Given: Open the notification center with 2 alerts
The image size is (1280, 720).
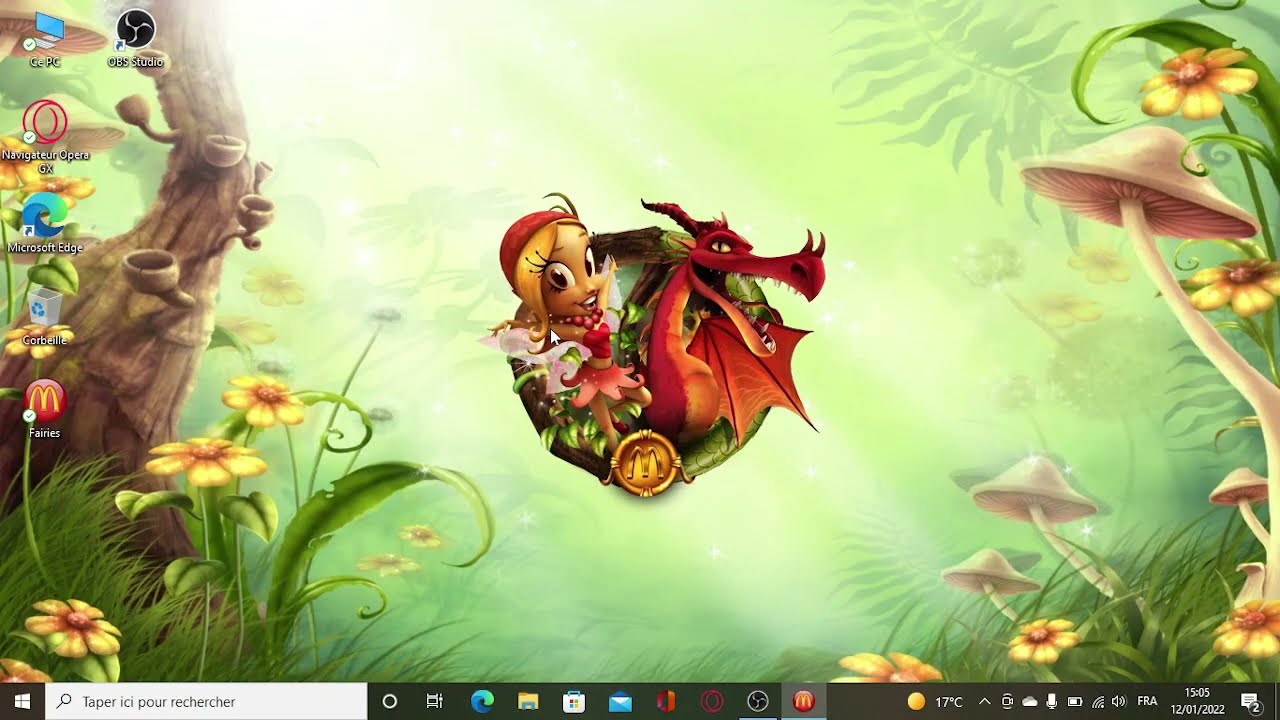Looking at the screenshot, I should pos(1250,702).
